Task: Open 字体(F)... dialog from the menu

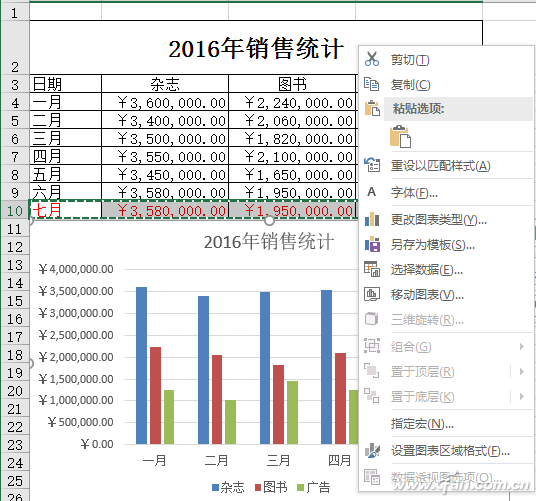Action: coord(414,193)
